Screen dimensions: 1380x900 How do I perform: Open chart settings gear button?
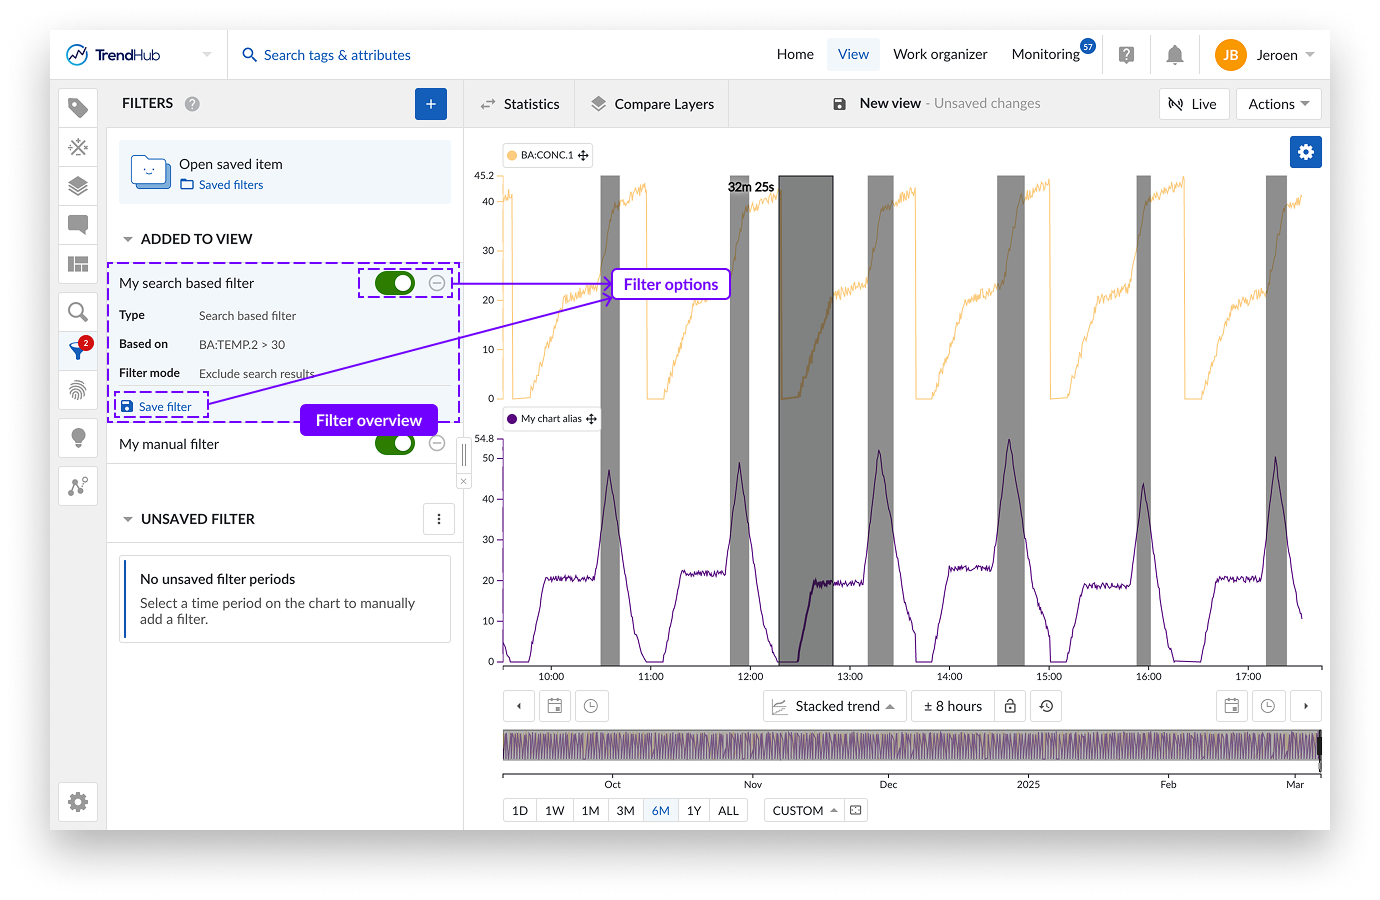(x=1305, y=152)
